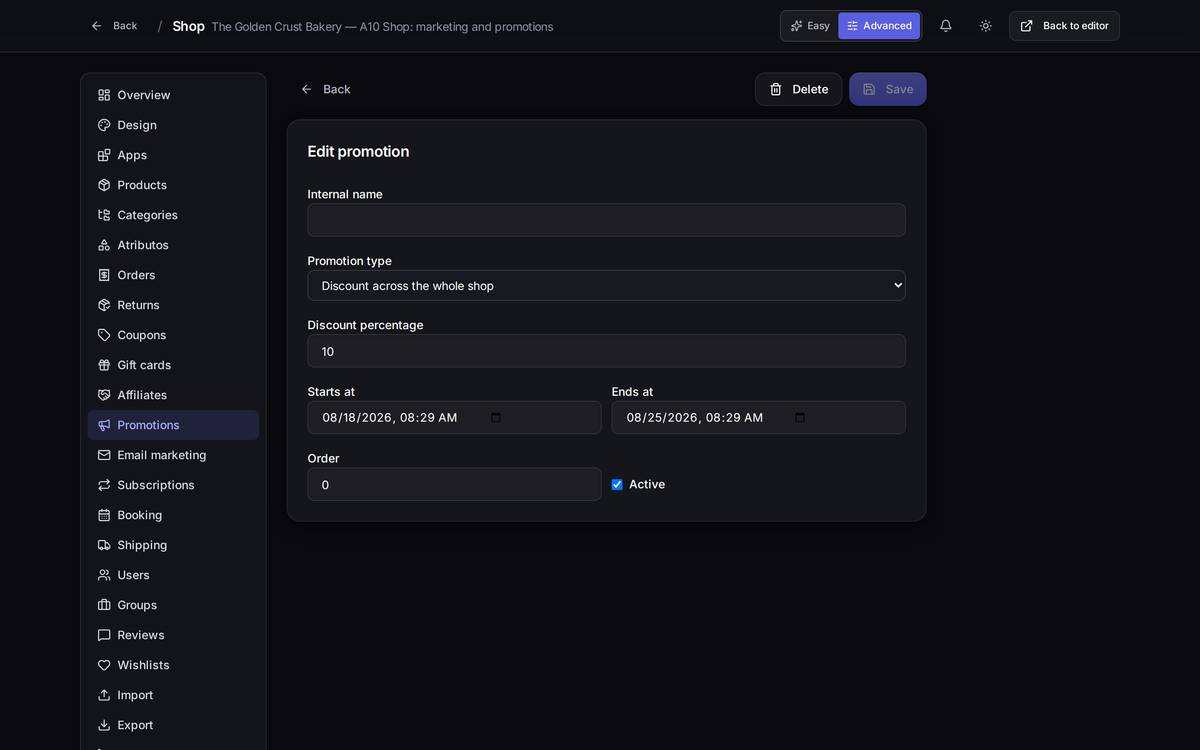Screen dimensions: 1200x750
Task: Click the Coupons tag icon
Action: (x=104, y=335)
